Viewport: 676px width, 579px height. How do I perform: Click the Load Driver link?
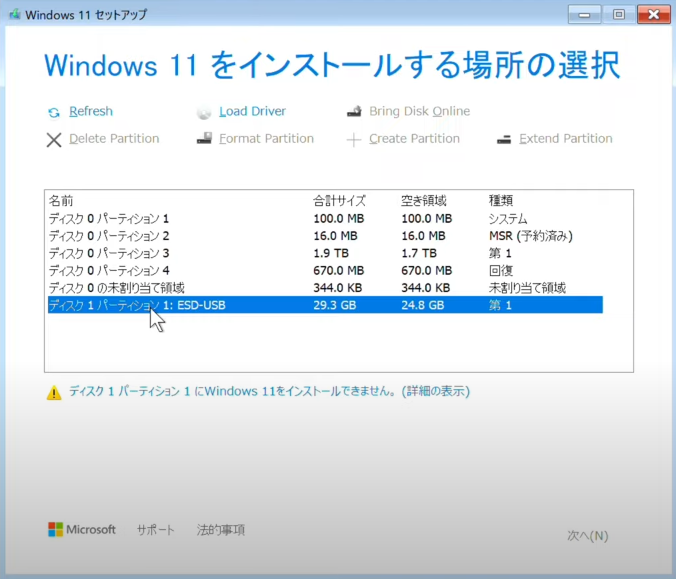click(252, 111)
